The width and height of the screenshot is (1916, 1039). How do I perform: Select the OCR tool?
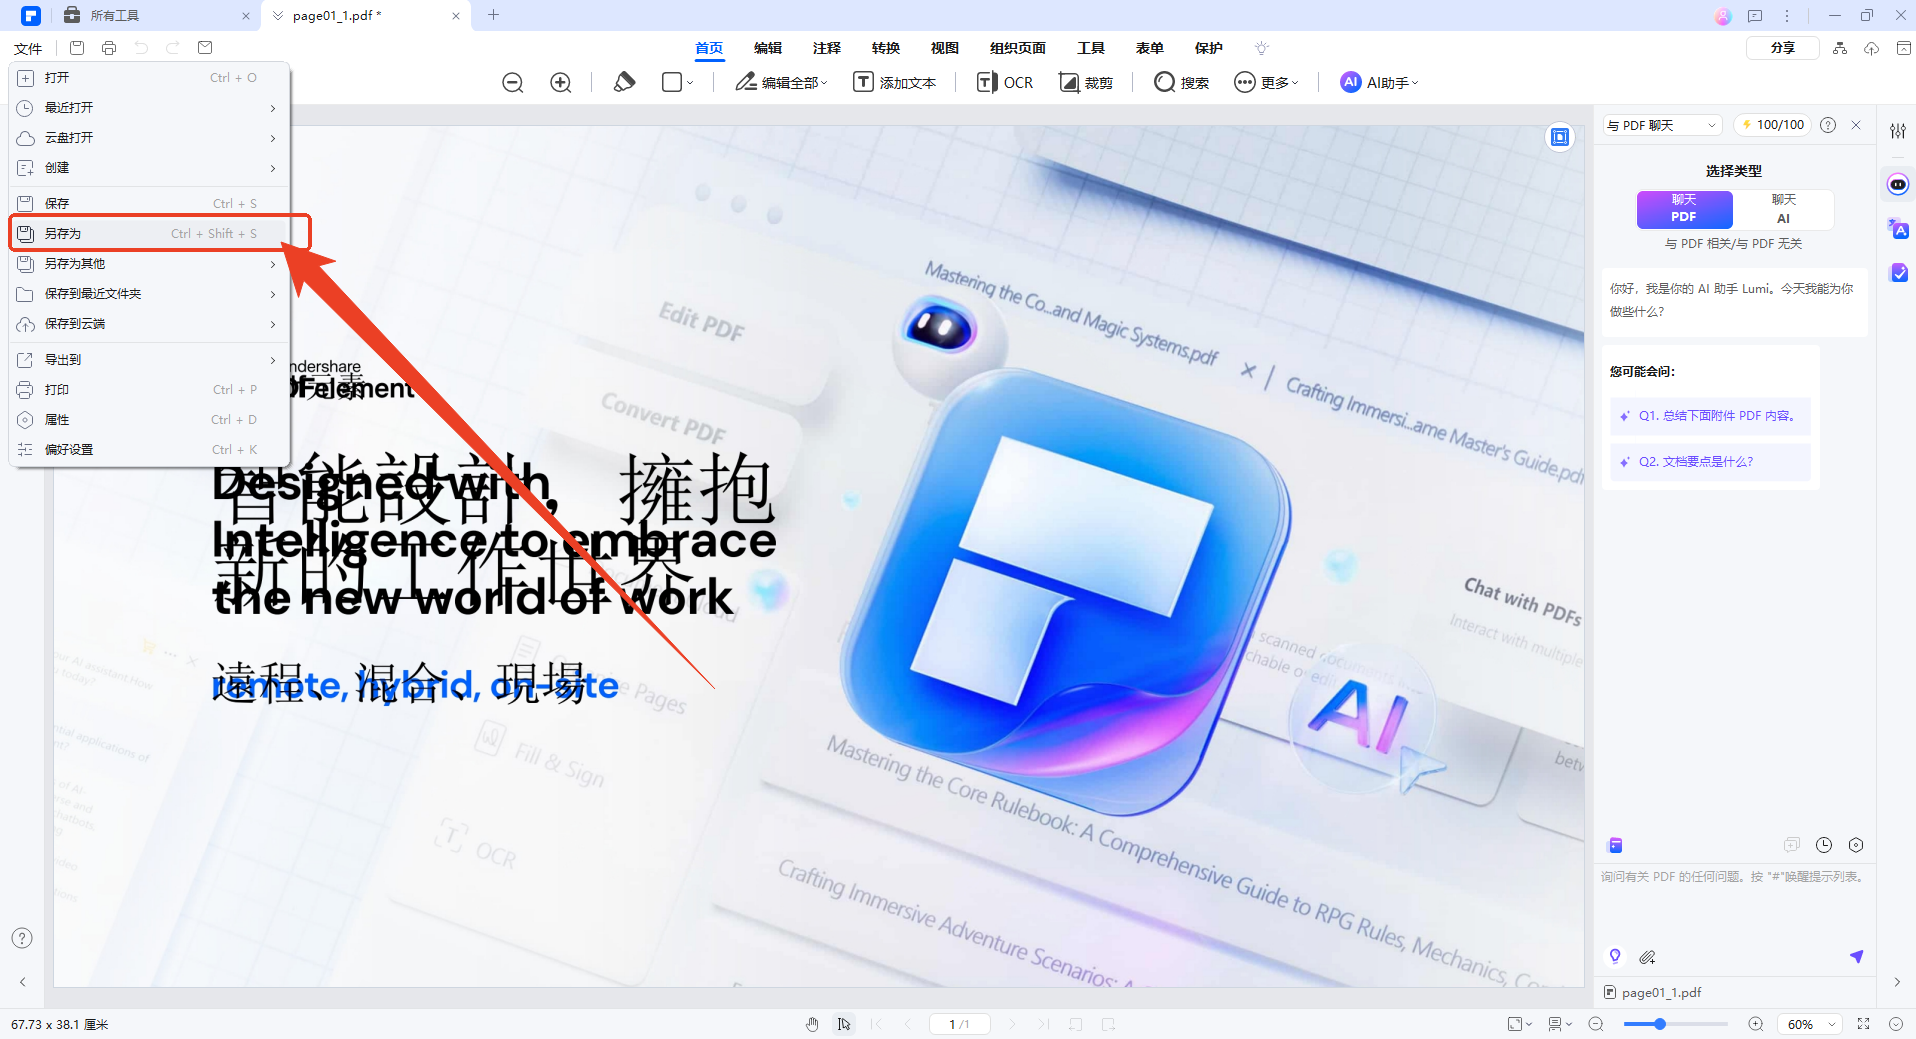pos(1004,82)
